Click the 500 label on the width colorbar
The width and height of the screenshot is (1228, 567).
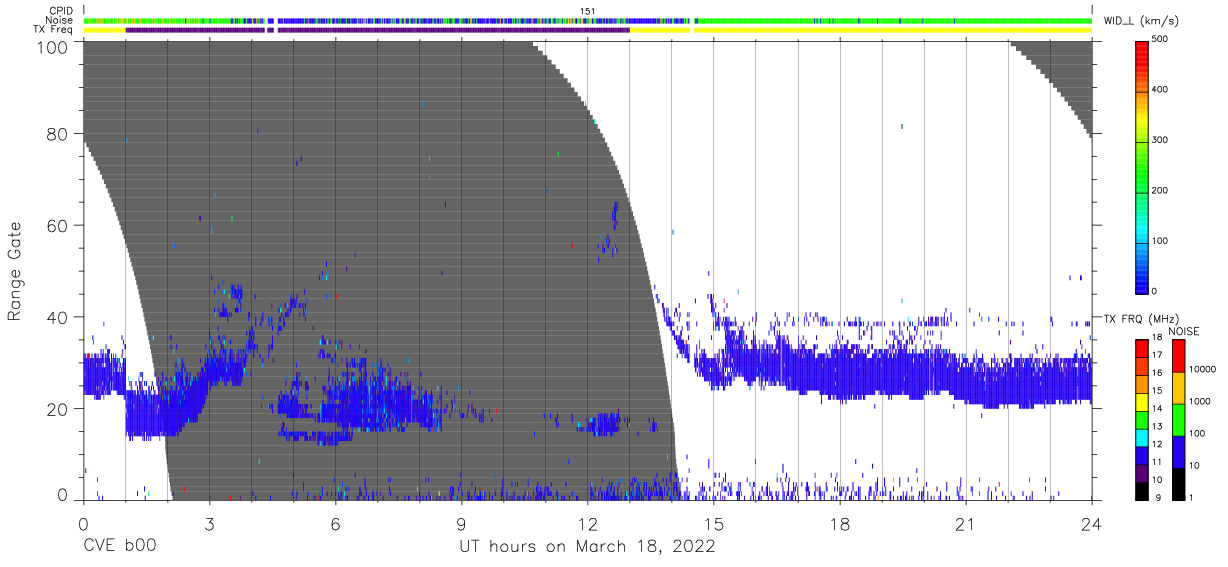click(1159, 39)
